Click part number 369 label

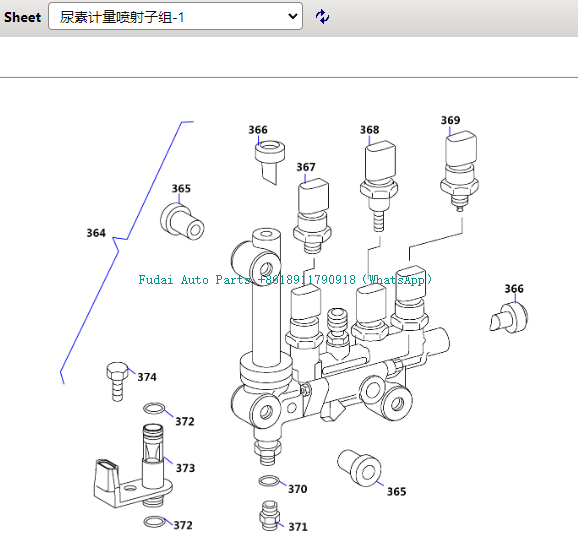point(450,120)
